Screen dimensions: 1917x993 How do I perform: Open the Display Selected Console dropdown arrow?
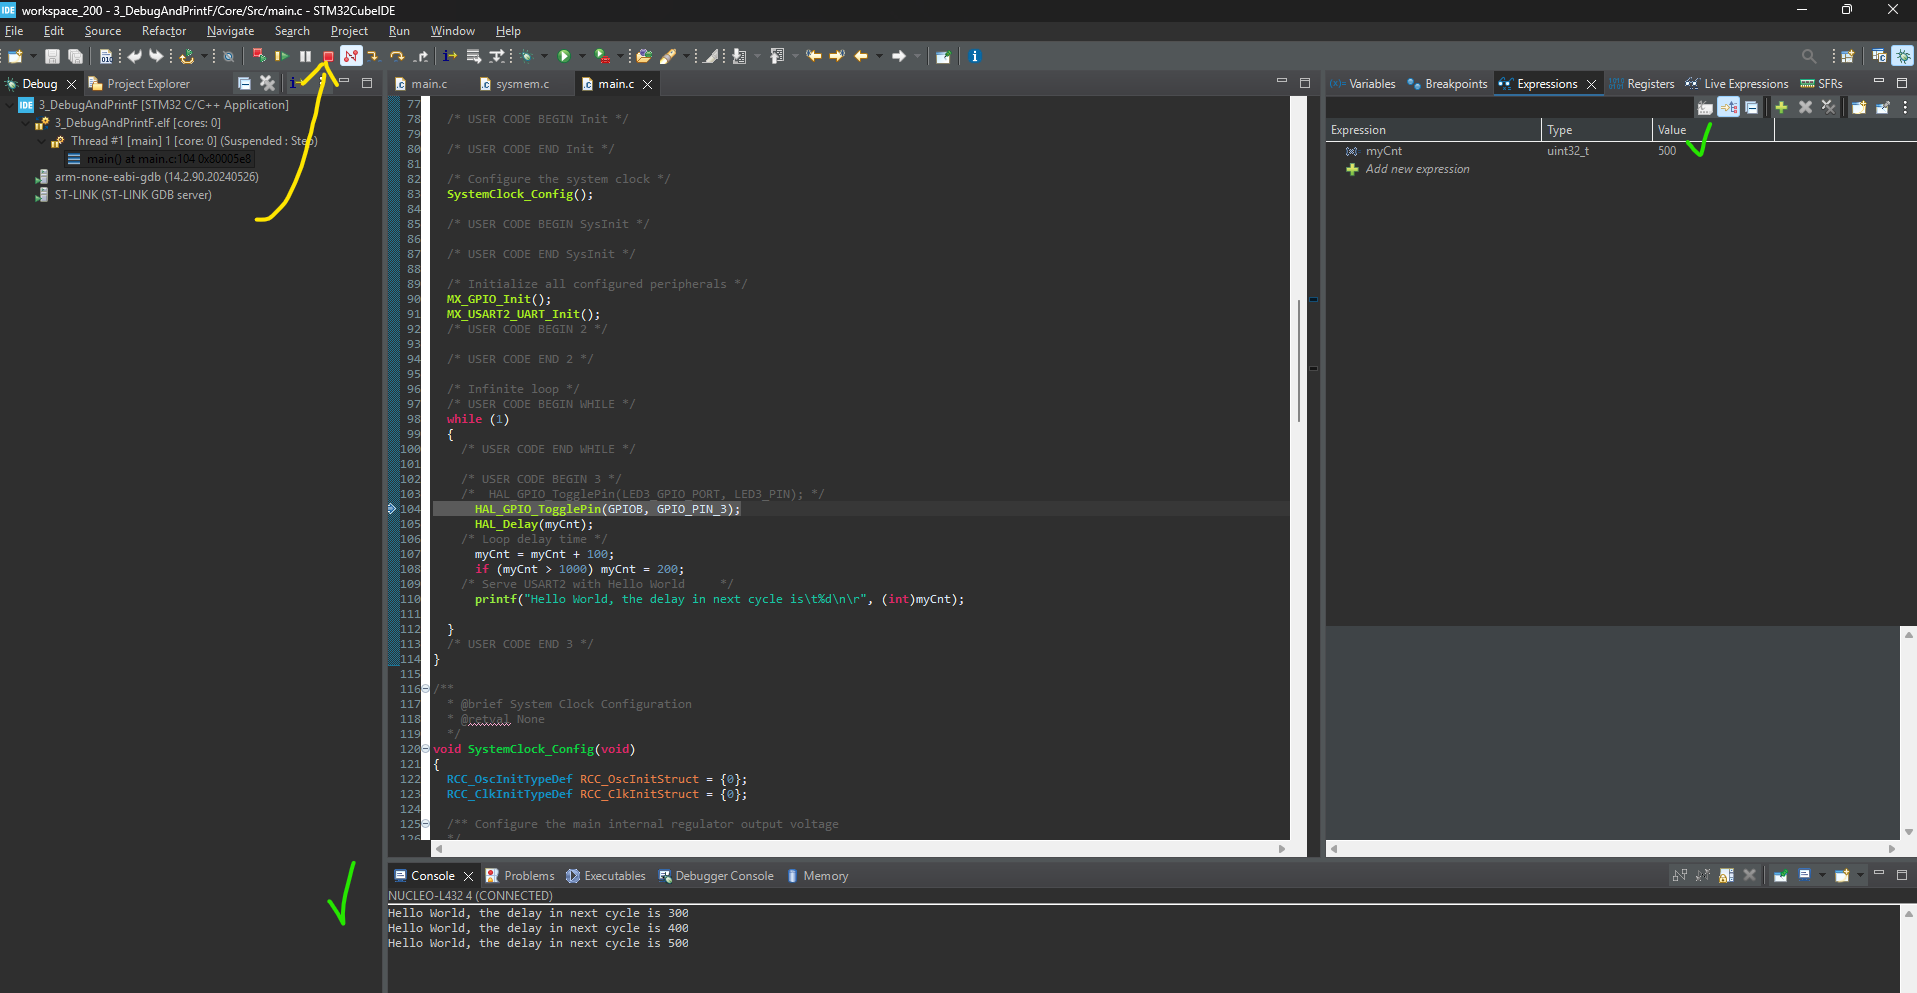coord(1821,876)
